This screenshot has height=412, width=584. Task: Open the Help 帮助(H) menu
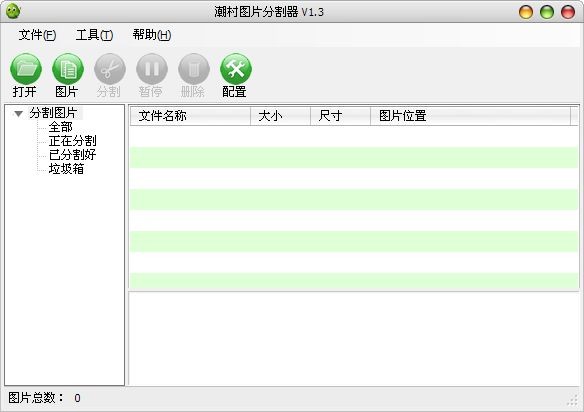tap(152, 35)
